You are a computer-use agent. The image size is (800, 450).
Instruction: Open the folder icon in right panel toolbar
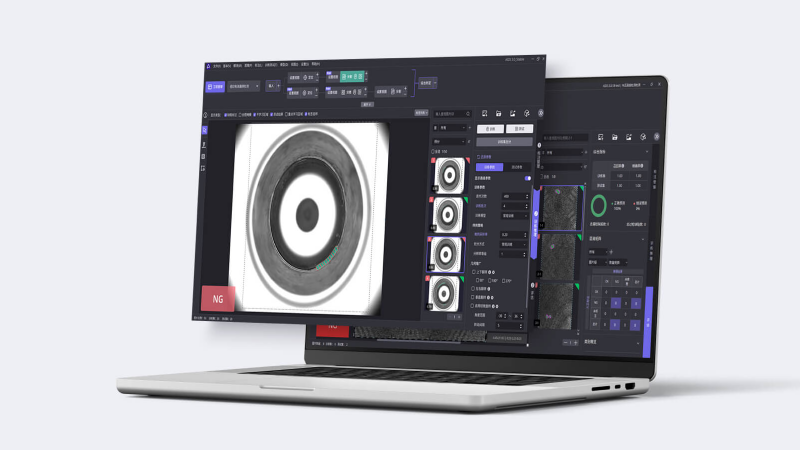click(x=497, y=114)
